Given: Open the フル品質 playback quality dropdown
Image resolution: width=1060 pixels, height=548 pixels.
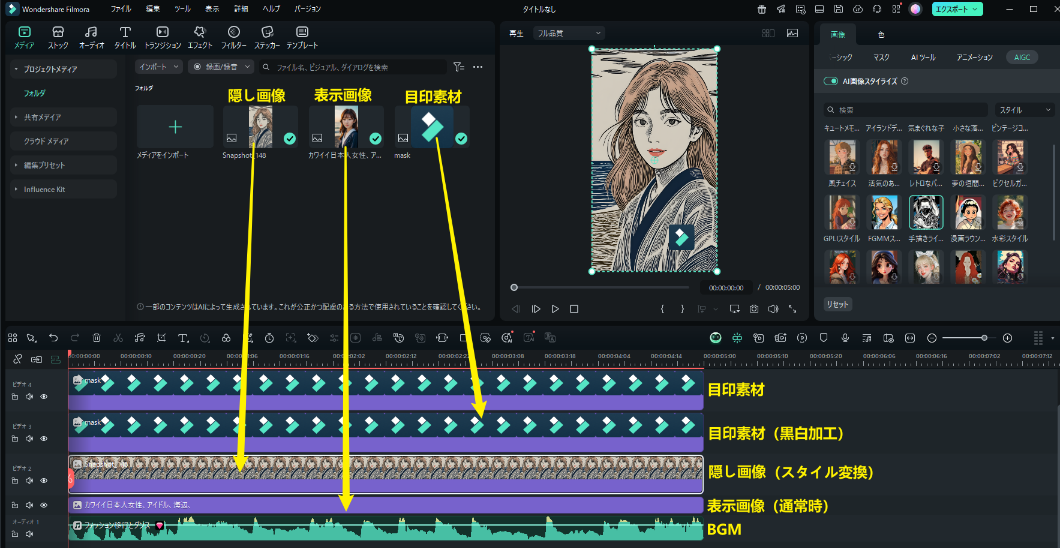Looking at the screenshot, I should (x=569, y=32).
